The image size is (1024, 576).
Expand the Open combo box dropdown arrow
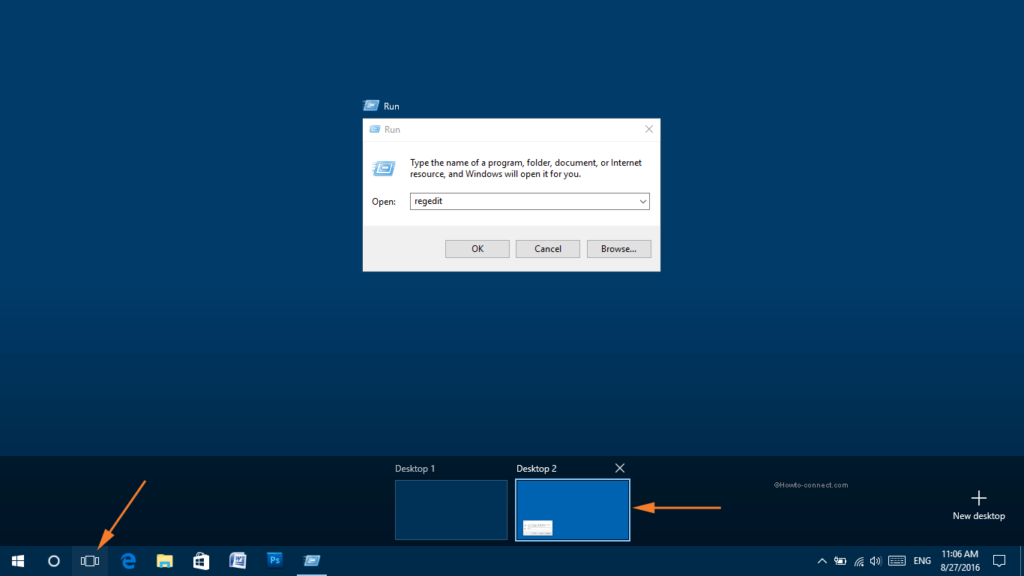pyautogui.click(x=643, y=201)
